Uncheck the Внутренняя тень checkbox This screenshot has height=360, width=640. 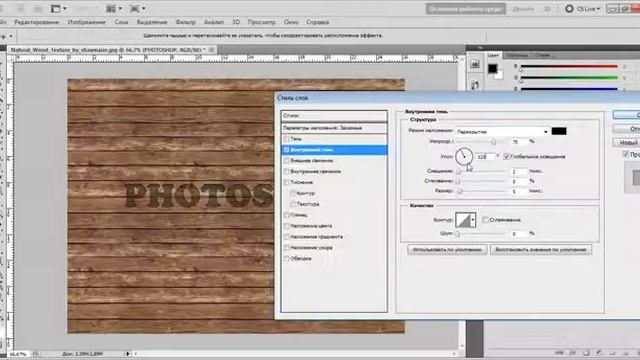287,150
